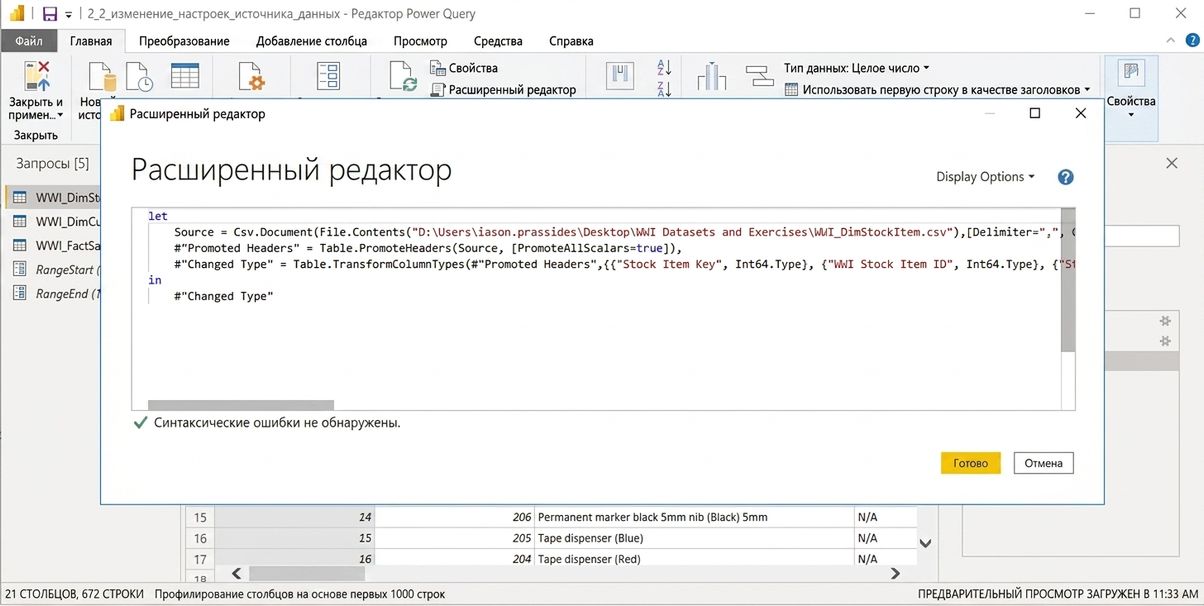
Task: Click the Tape dispenser (Blue) cell
Action: click(x=694, y=538)
